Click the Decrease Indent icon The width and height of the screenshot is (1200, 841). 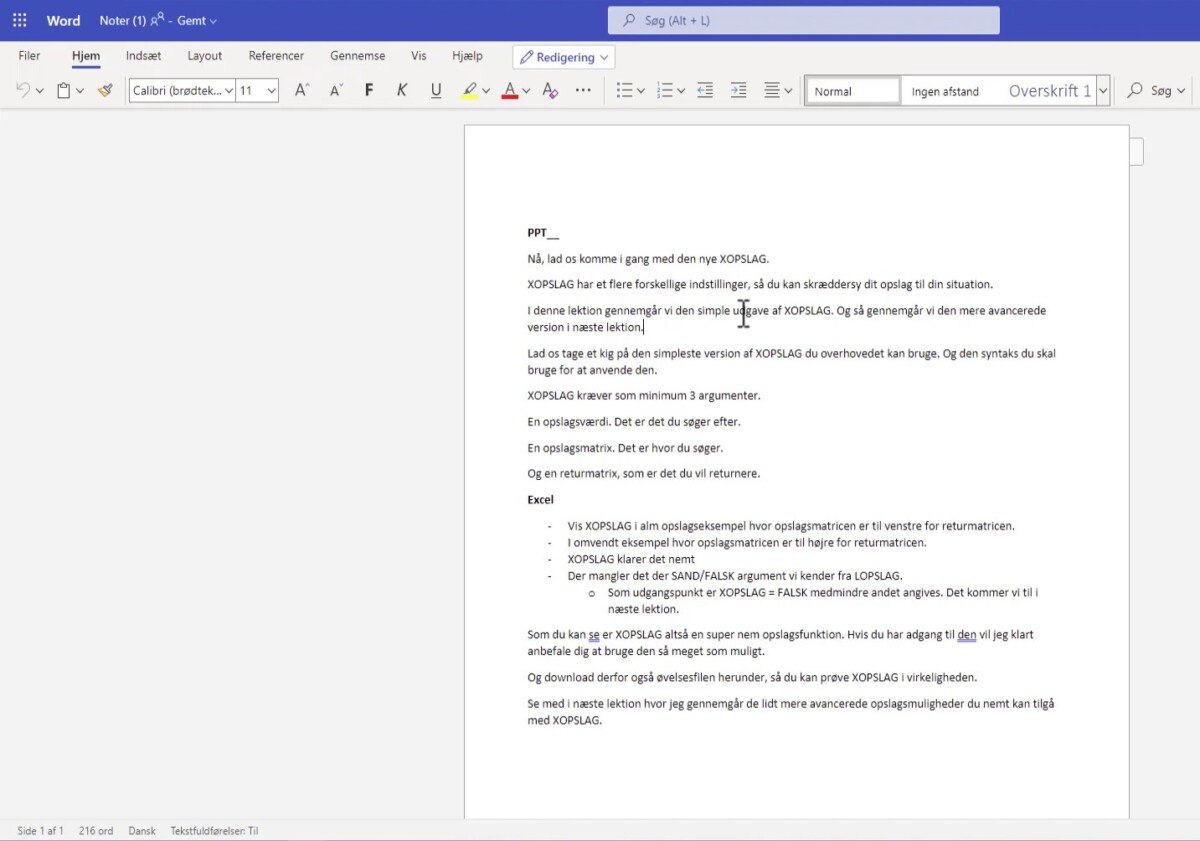705,90
